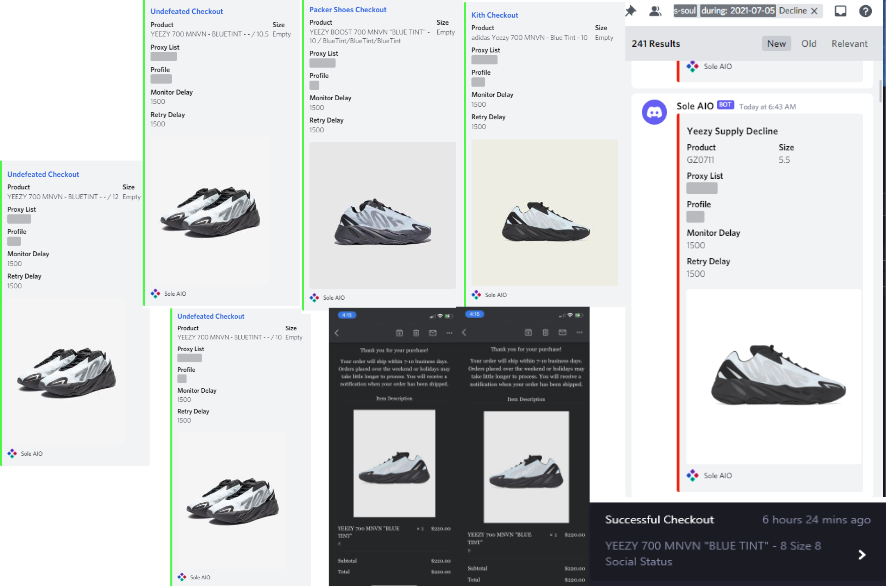Open the Successful Checkout notification chevron
This screenshot has height=586, width=886.
tap(862, 554)
